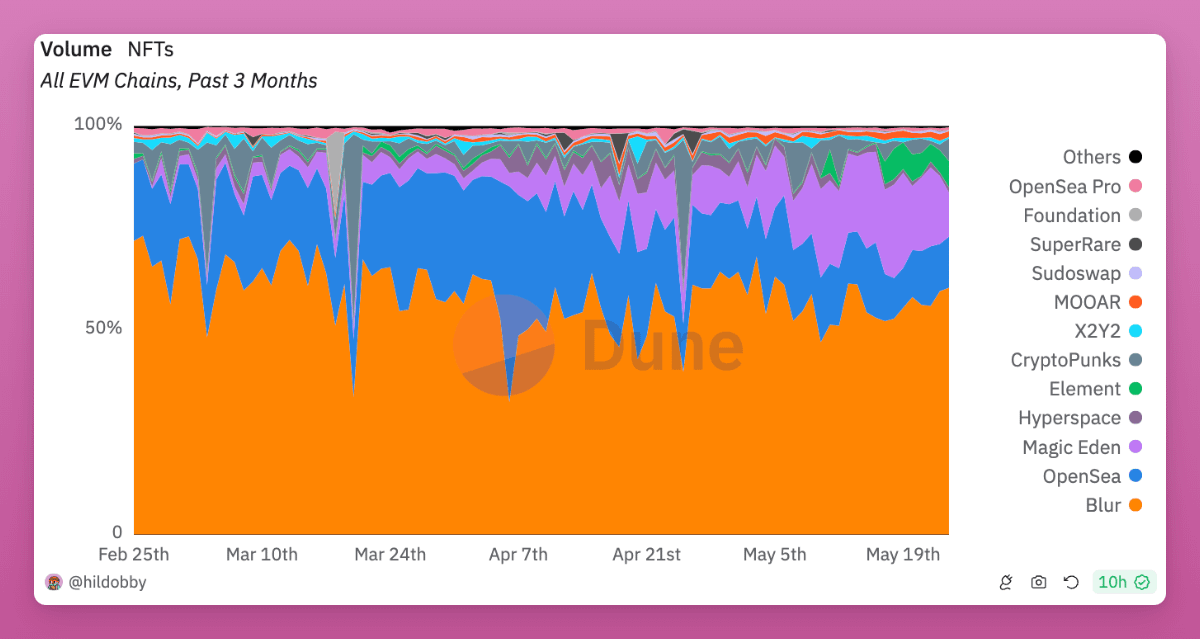
Task: Click the "May 19th" x-axis label
Action: click(903, 554)
